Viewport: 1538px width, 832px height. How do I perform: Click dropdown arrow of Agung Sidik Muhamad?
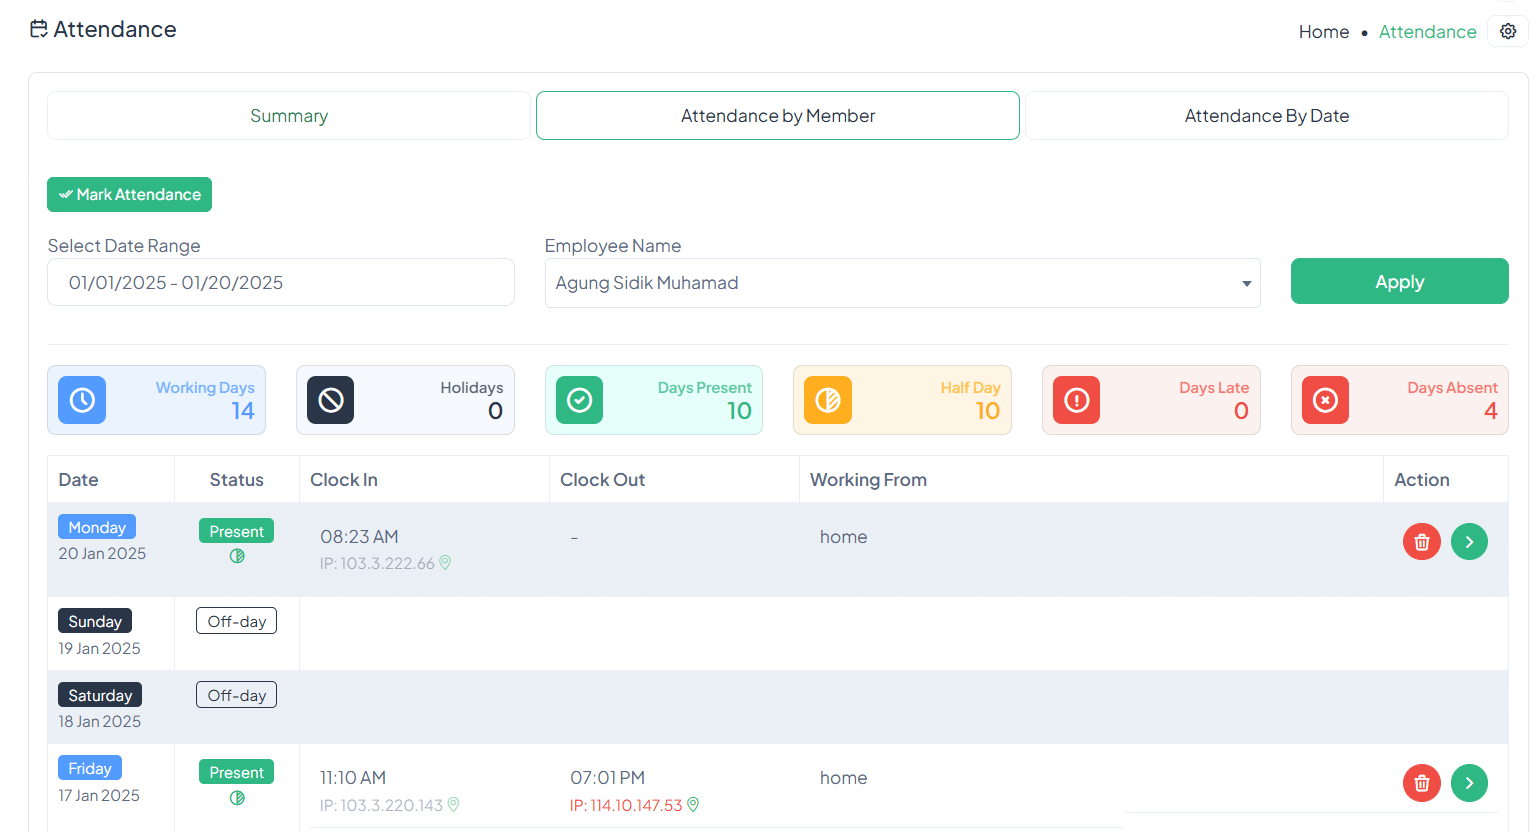(x=1246, y=284)
